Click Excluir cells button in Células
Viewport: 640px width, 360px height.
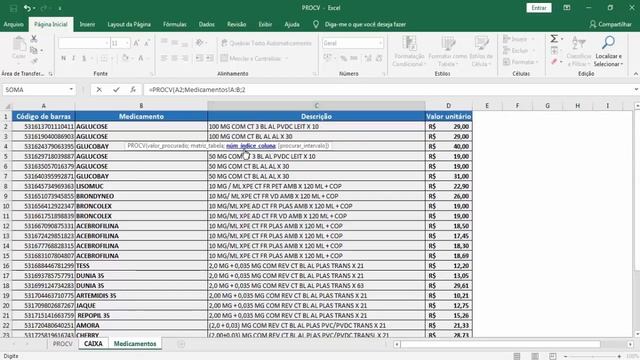click(518, 51)
